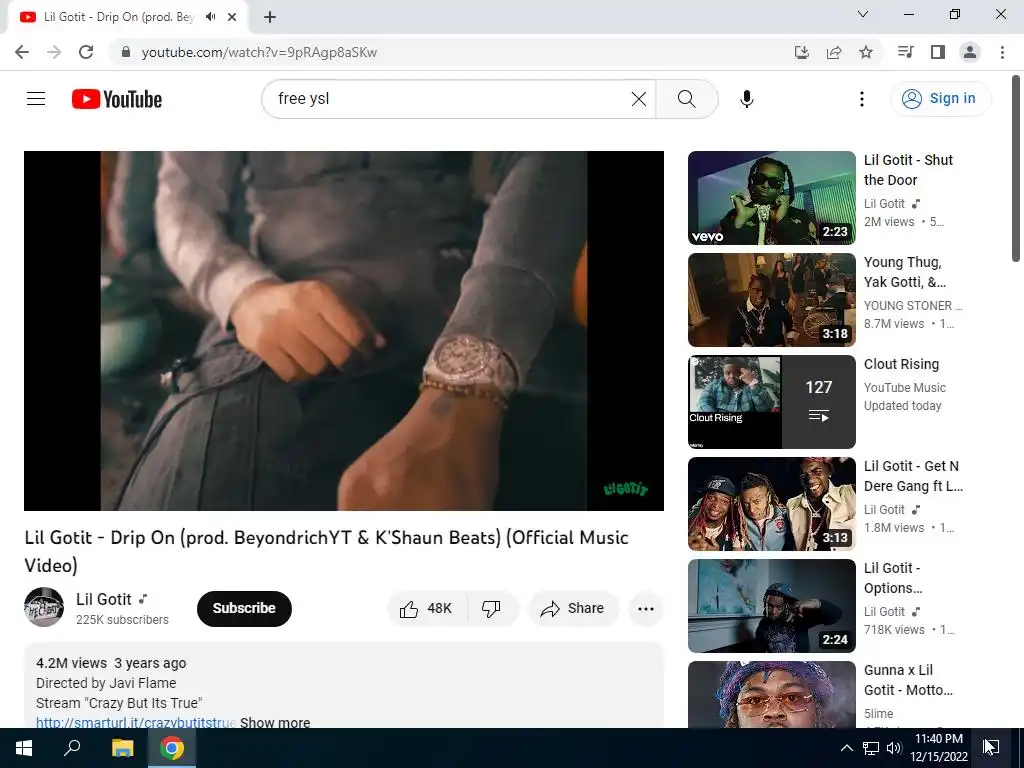Image resolution: width=1024 pixels, height=768 pixels.
Task: Open Lil Gotit channel avatar
Action: [44, 607]
